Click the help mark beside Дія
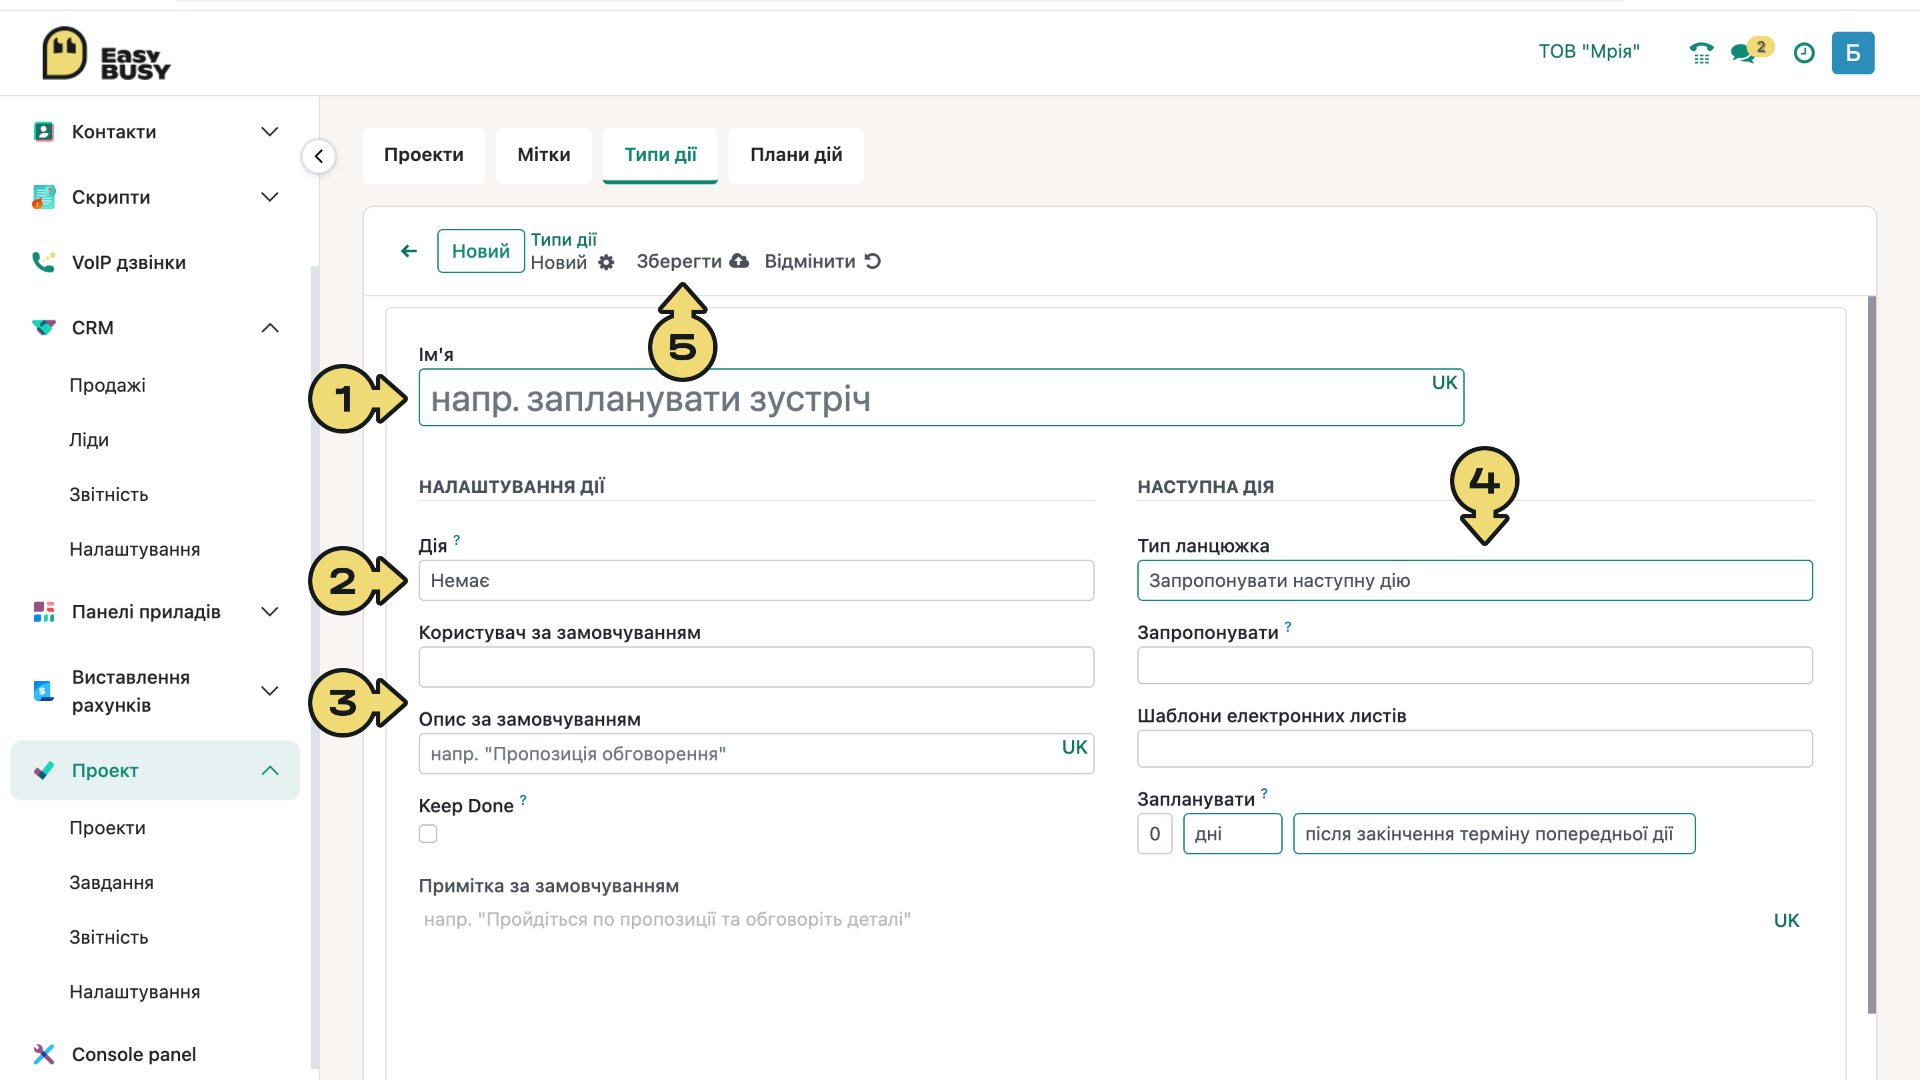Viewport: 1920px width, 1080px height. [457, 540]
